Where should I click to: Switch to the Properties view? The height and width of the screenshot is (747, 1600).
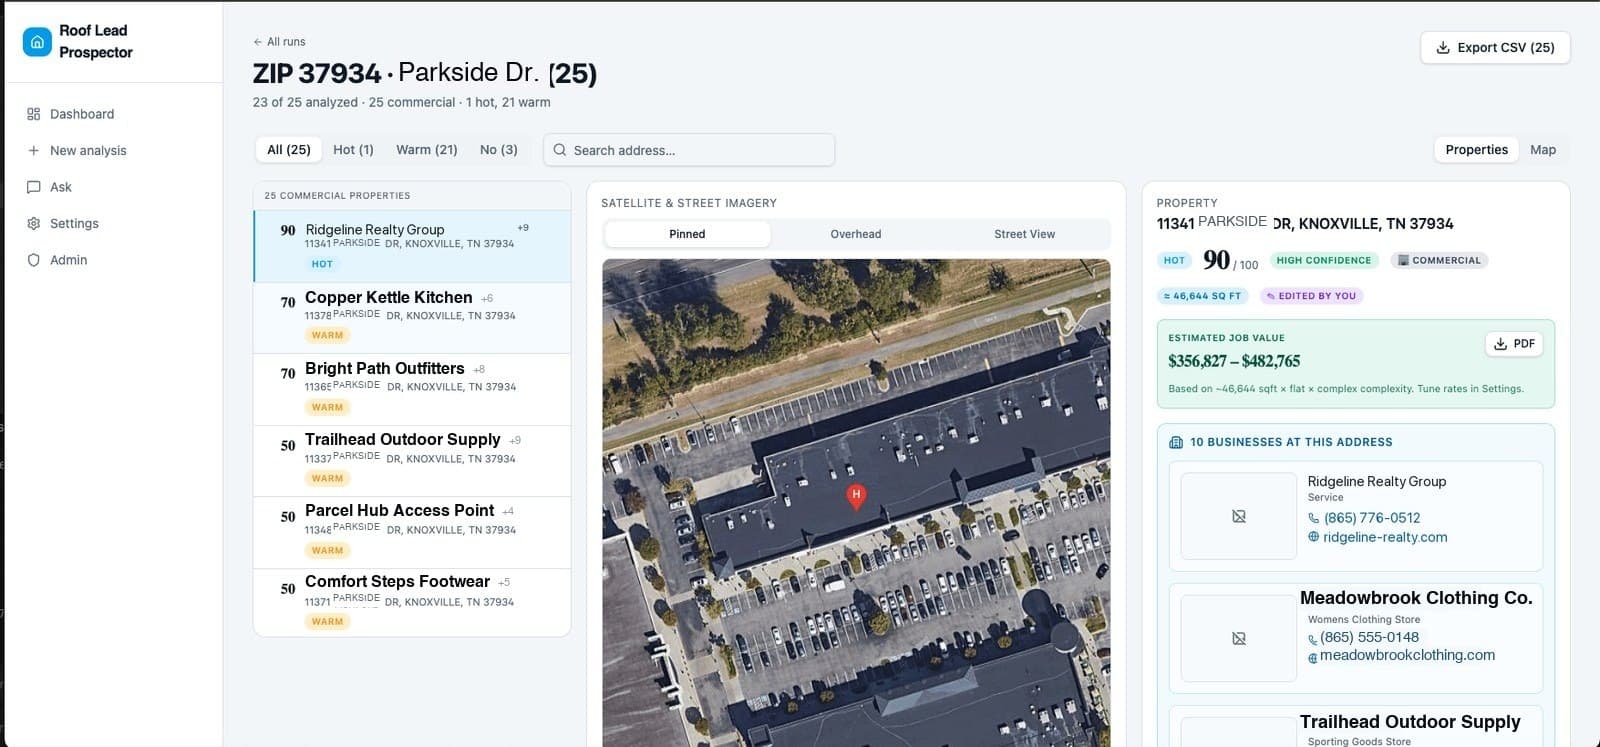1476,150
